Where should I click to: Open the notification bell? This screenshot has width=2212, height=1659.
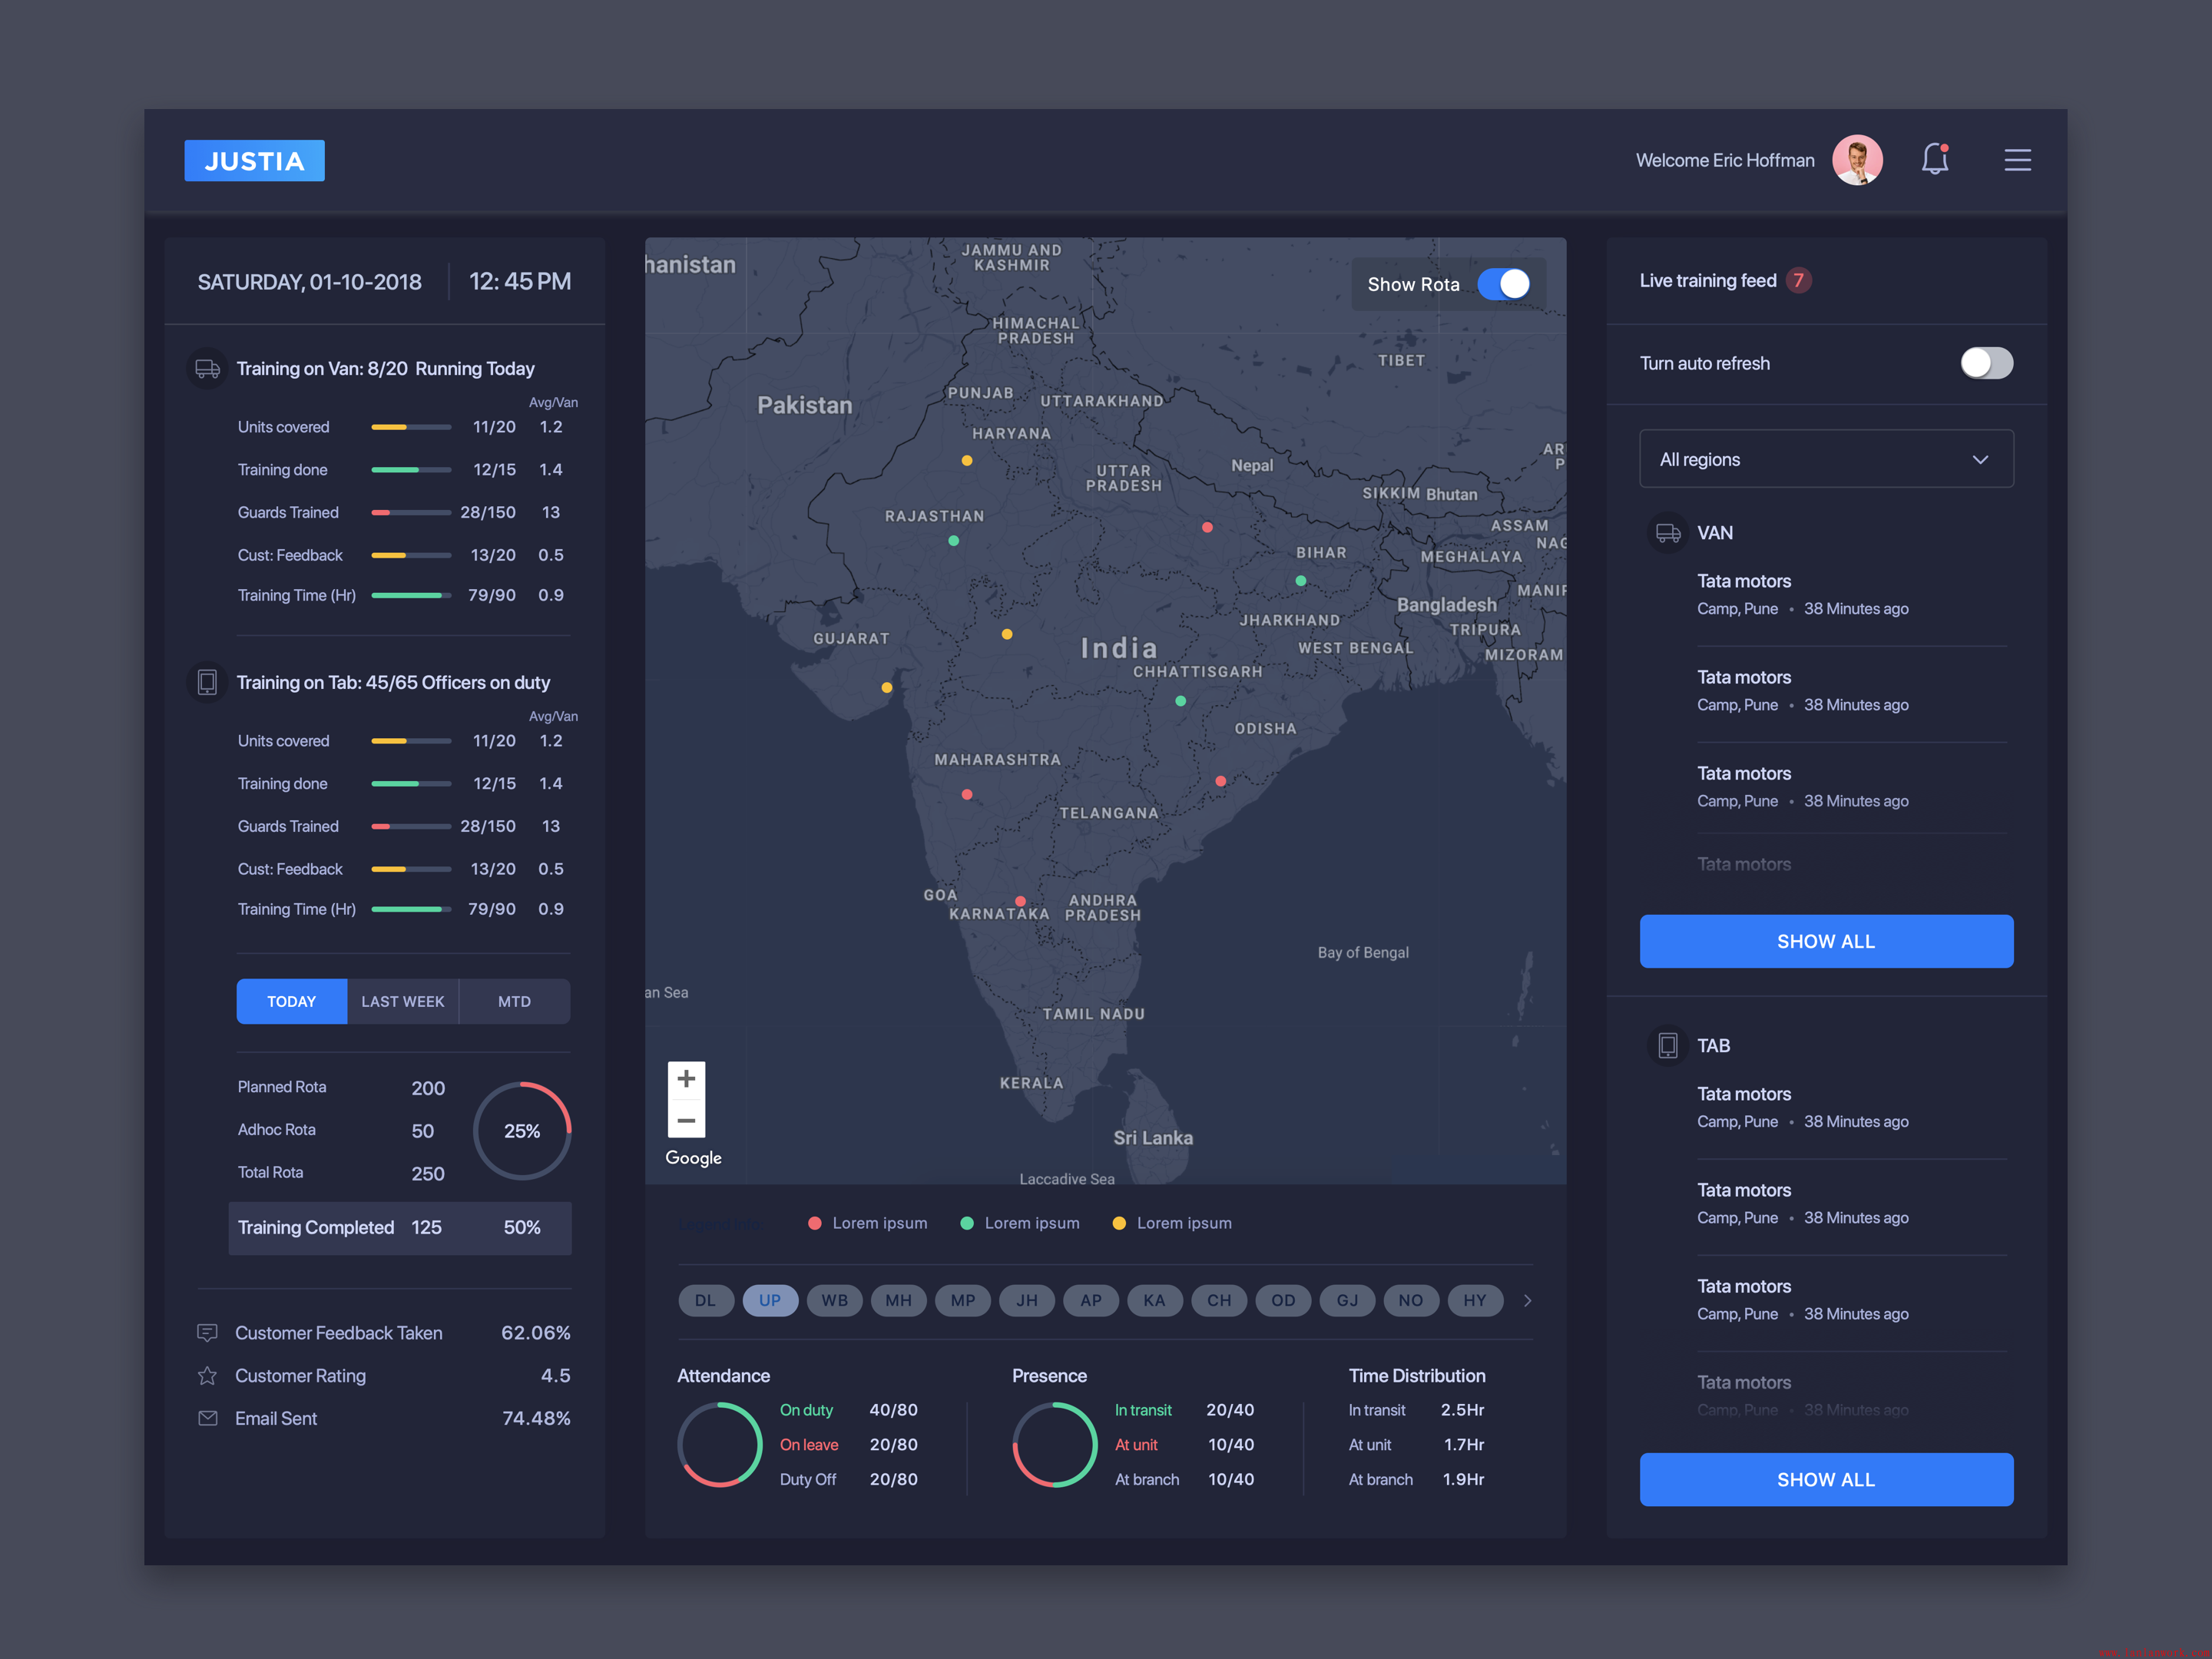click(1934, 160)
